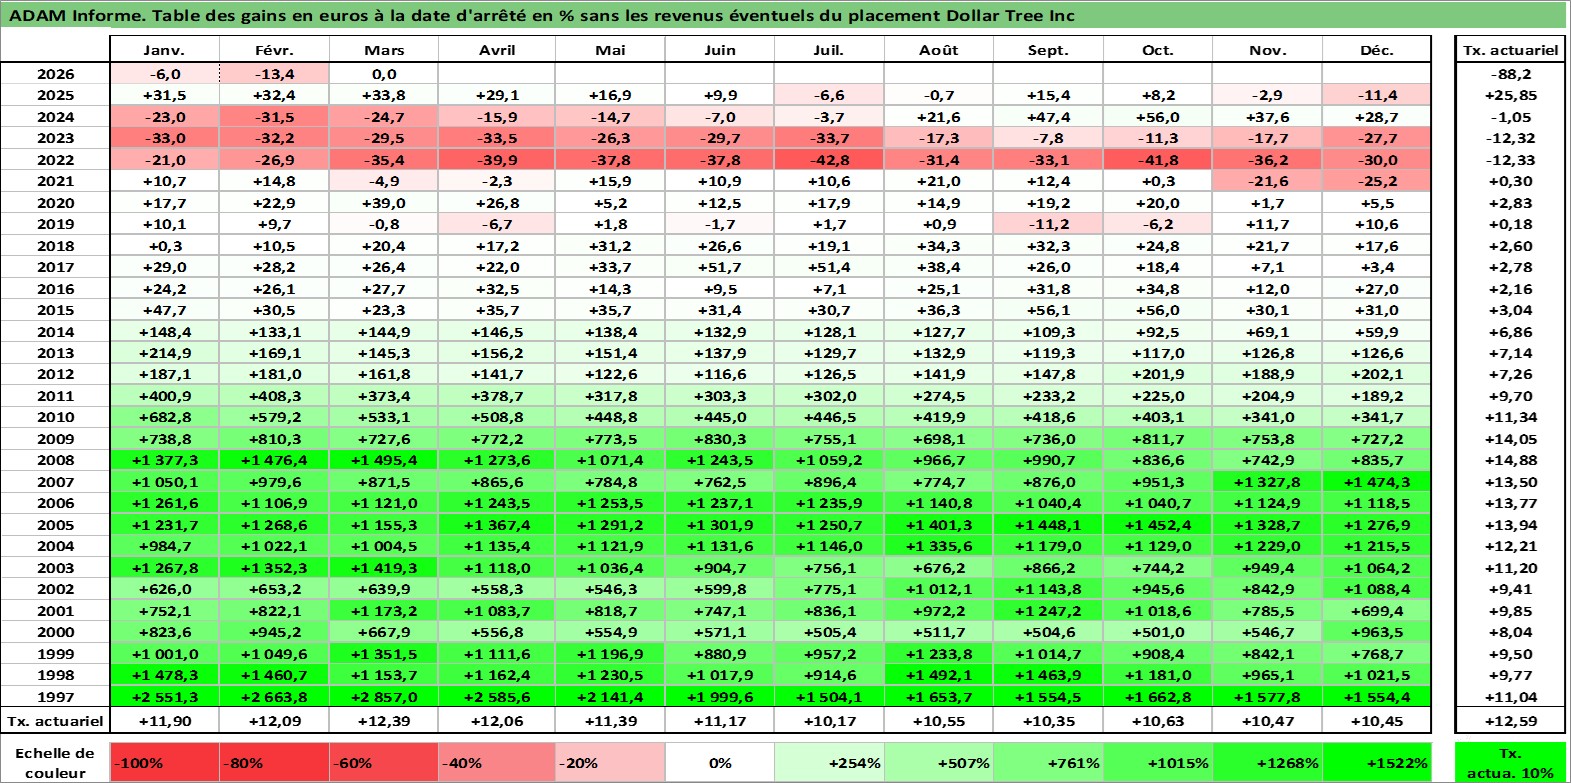This screenshot has width=1571, height=783.
Task: Select the Sept. column header
Action: coord(1048,50)
